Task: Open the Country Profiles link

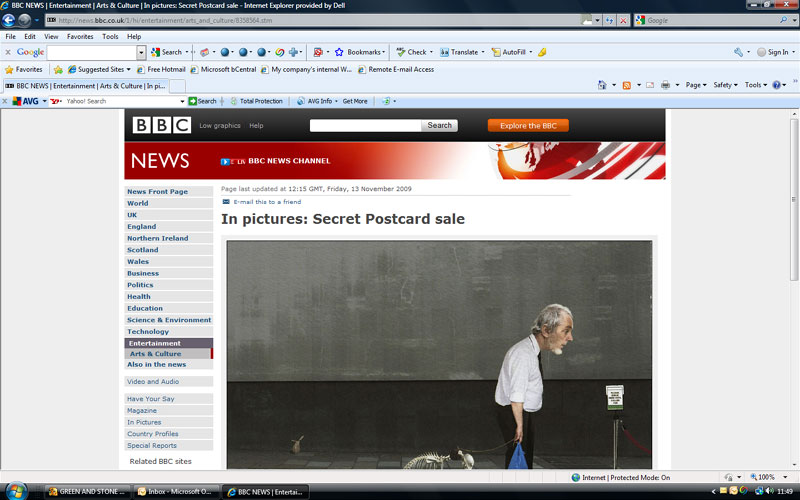Action: pyautogui.click(x=153, y=434)
